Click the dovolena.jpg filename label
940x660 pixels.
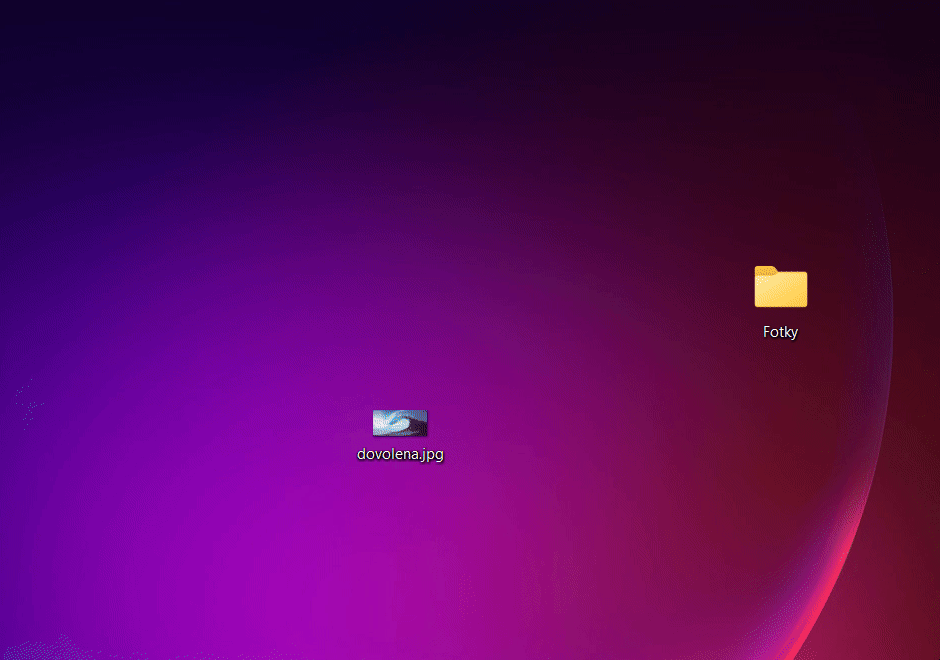(399, 453)
